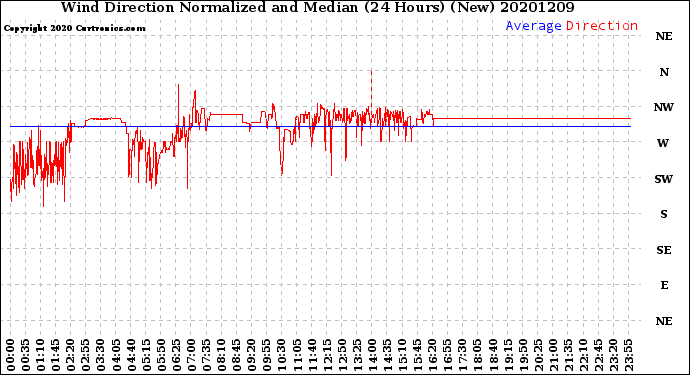
Task: Click the 11:05 time axis label
Action: pyautogui.click(x=297, y=355)
